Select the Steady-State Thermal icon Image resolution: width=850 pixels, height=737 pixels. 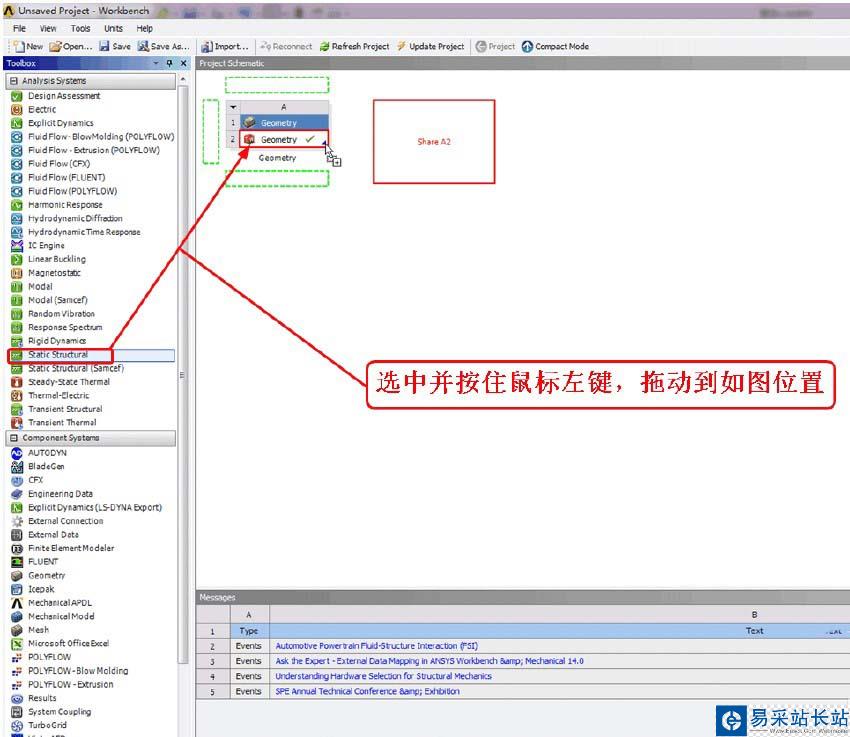(17, 382)
